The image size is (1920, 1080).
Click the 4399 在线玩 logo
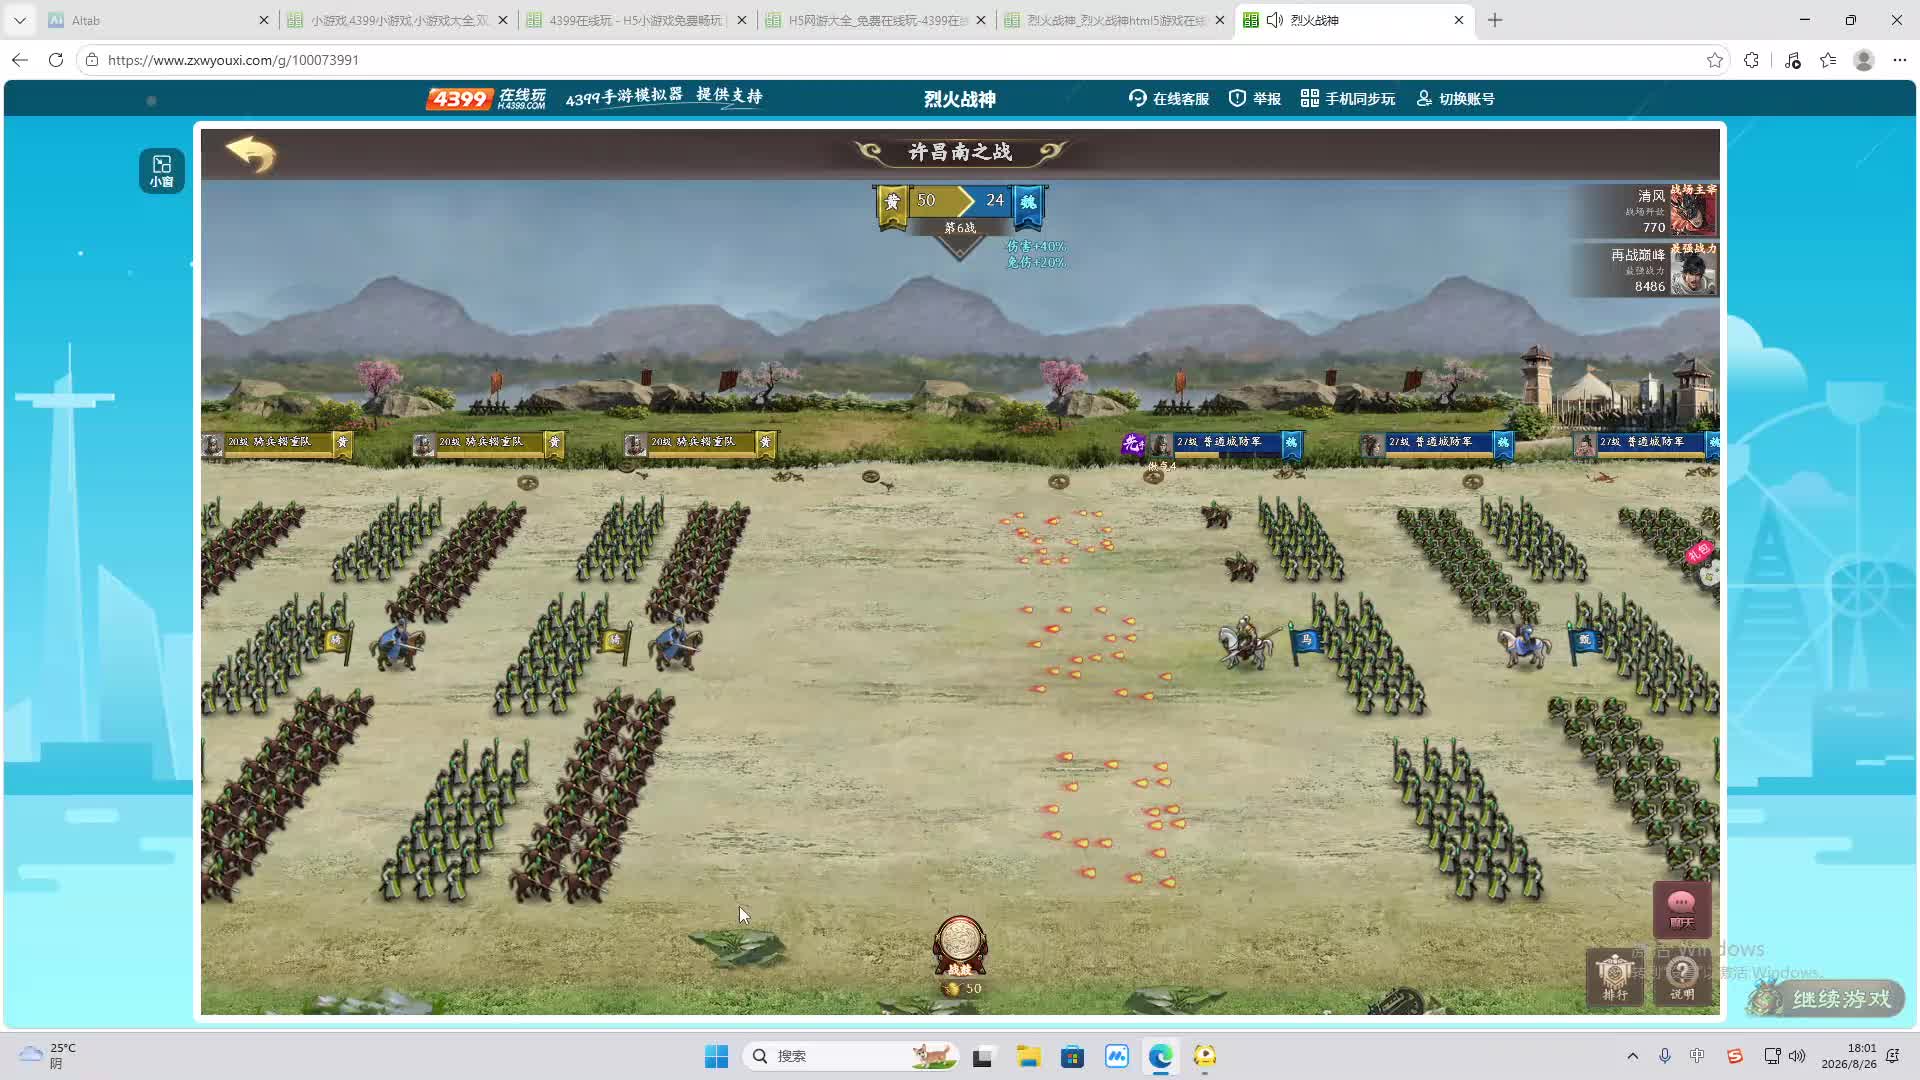486,98
